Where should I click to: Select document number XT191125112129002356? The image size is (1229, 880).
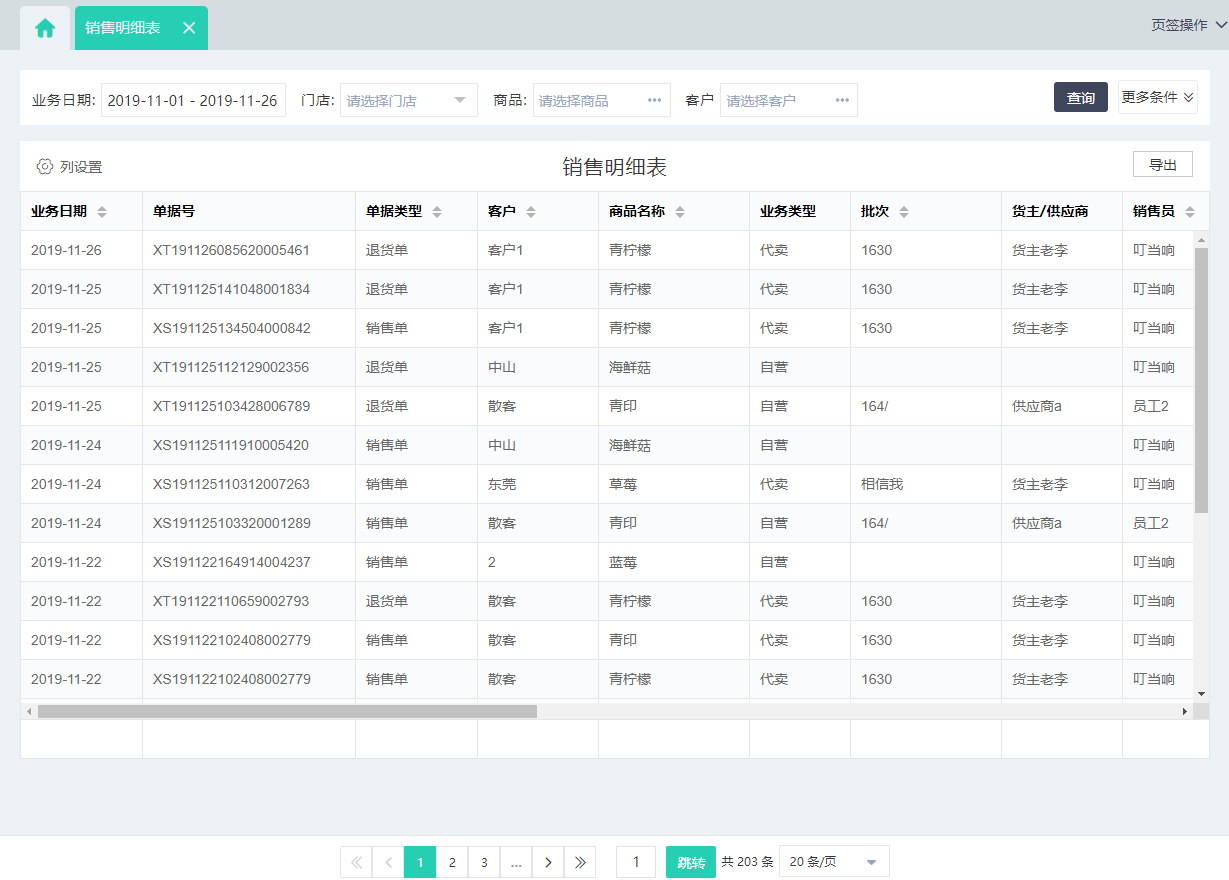[x=231, y=367]
